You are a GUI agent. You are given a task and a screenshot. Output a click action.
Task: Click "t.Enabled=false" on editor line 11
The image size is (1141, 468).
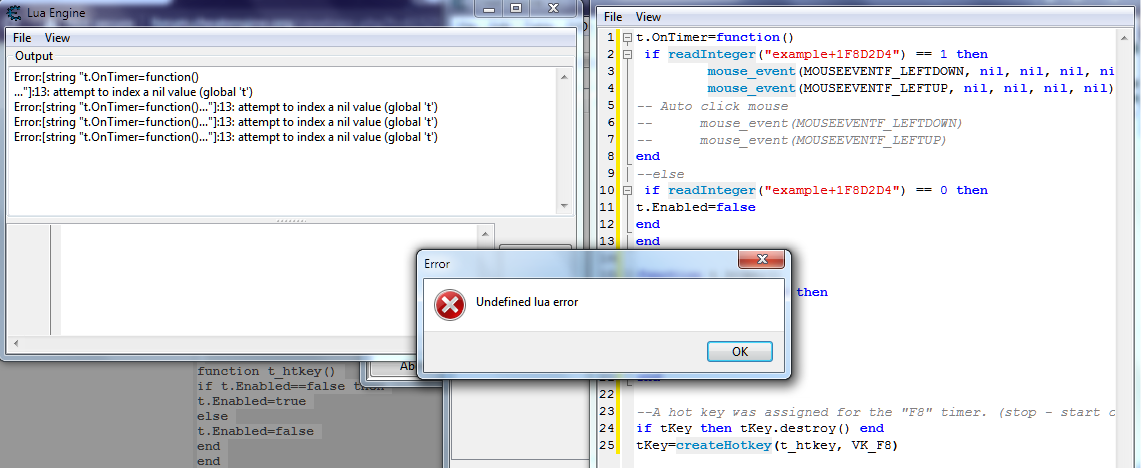(696, 207)
